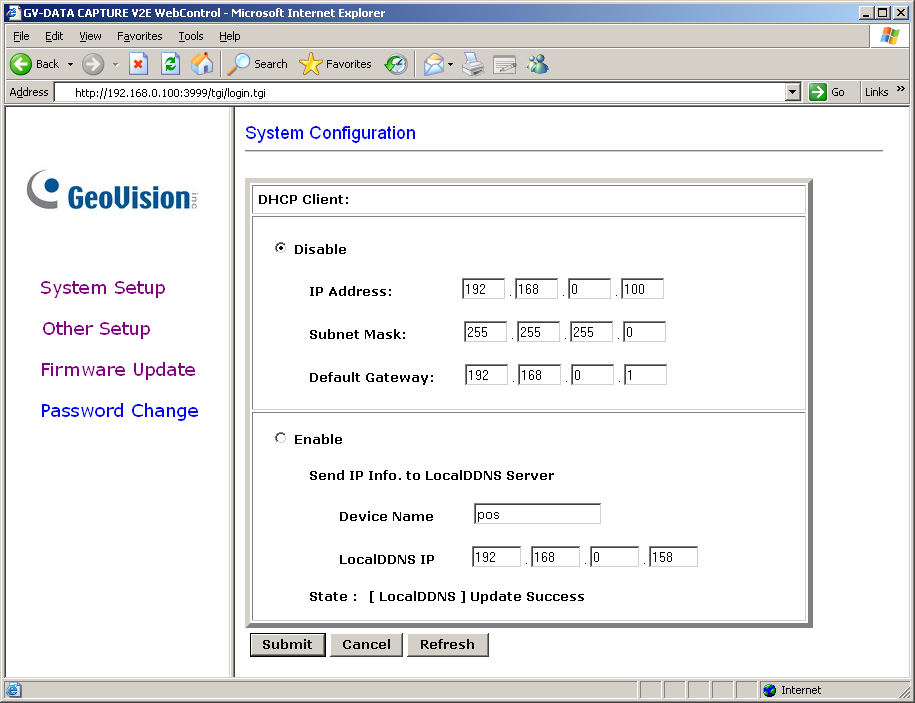Click the status bar page icon
Image resolution: width=915 pixels, height=703 pixels.
[14, 690]
